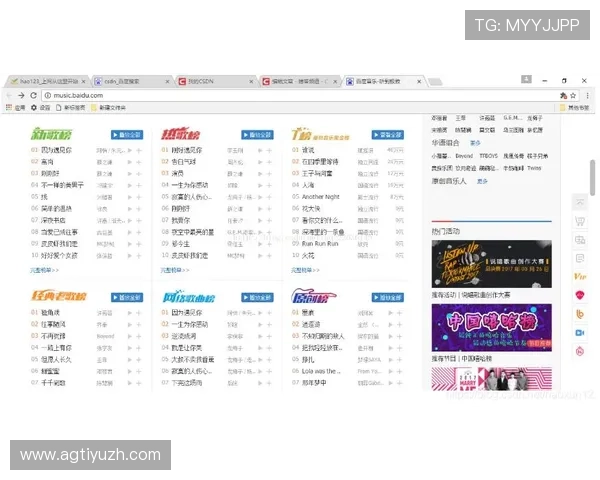Open full list link under 热歌榜

pyautogui.click(x=175, y=270)
